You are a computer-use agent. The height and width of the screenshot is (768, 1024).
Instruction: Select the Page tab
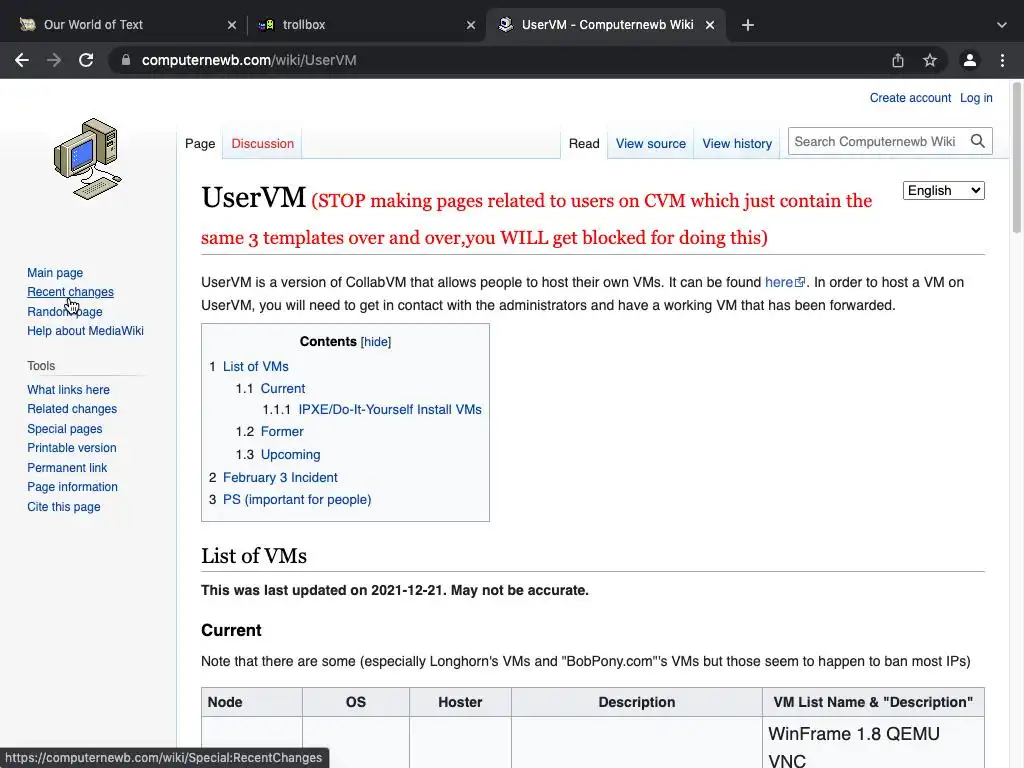pos(200,144)
